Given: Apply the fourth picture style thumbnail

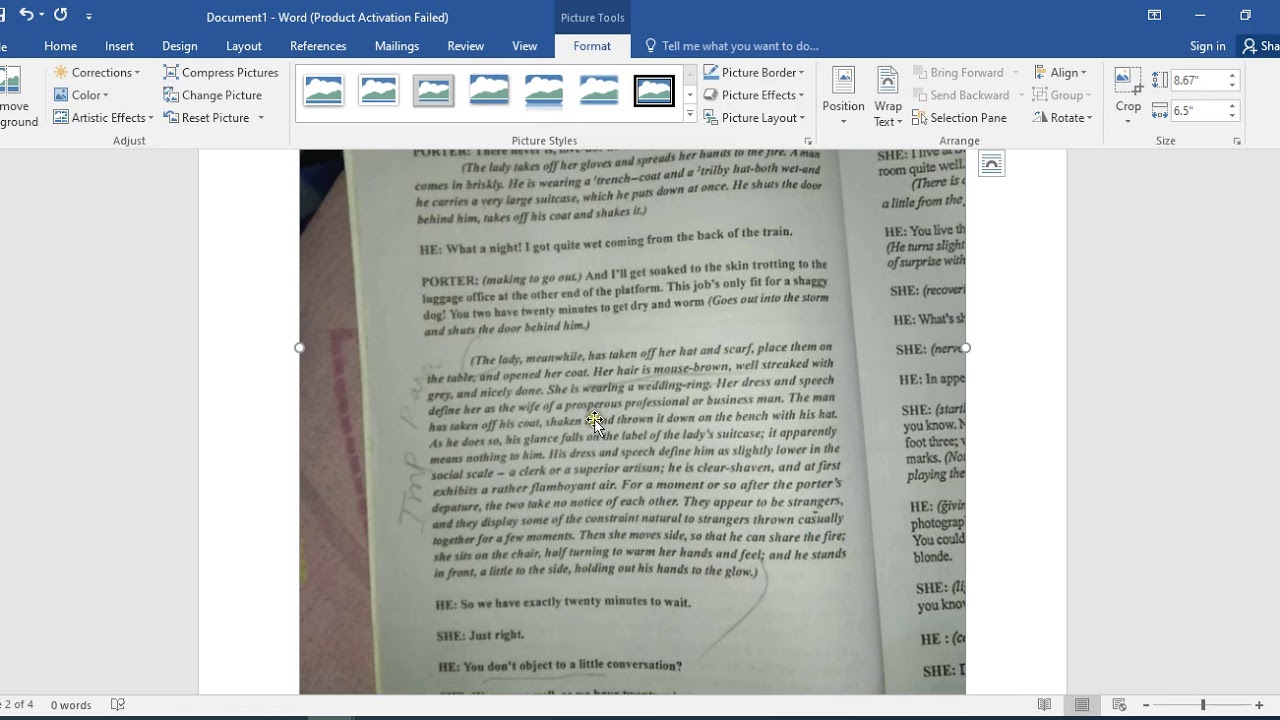Looking at the screenshot, I should pyautogui.click(x=489, y=91).
